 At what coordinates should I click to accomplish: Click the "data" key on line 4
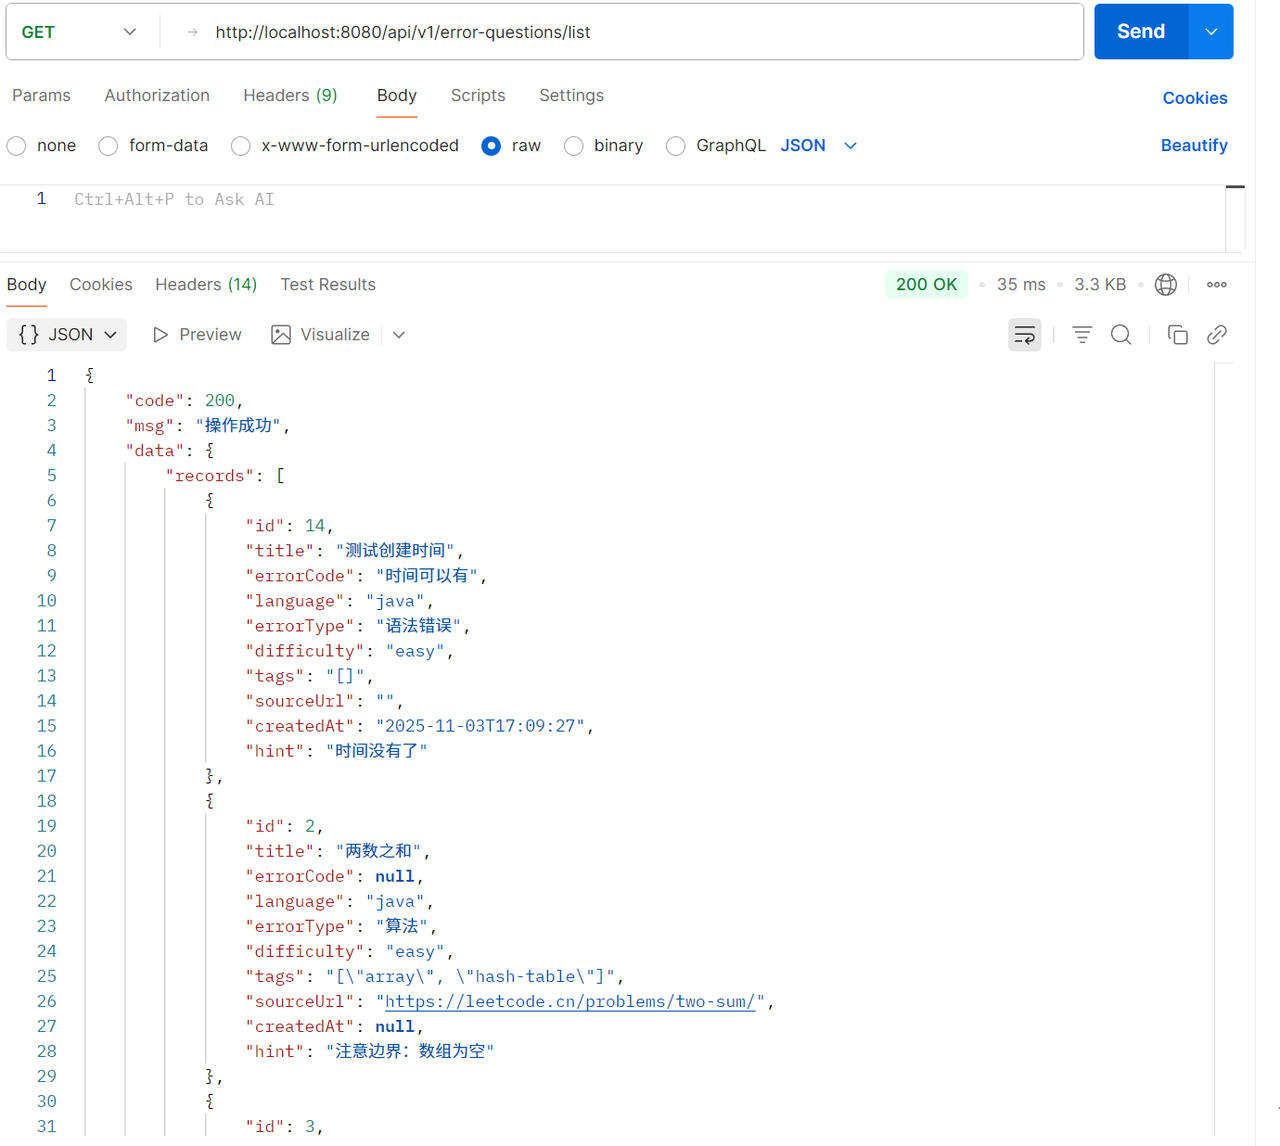[155, 451]
